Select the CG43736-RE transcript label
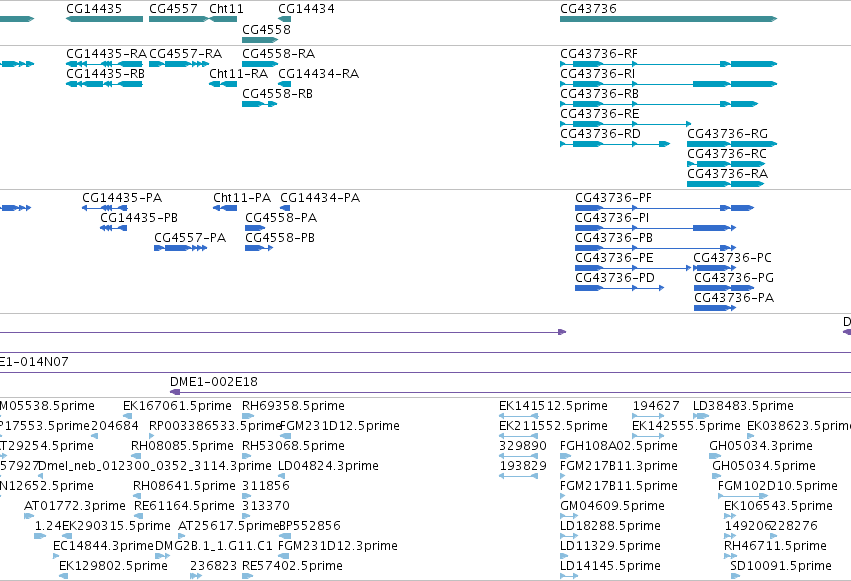This screenshot has height=581, width=851. (600, 114)
